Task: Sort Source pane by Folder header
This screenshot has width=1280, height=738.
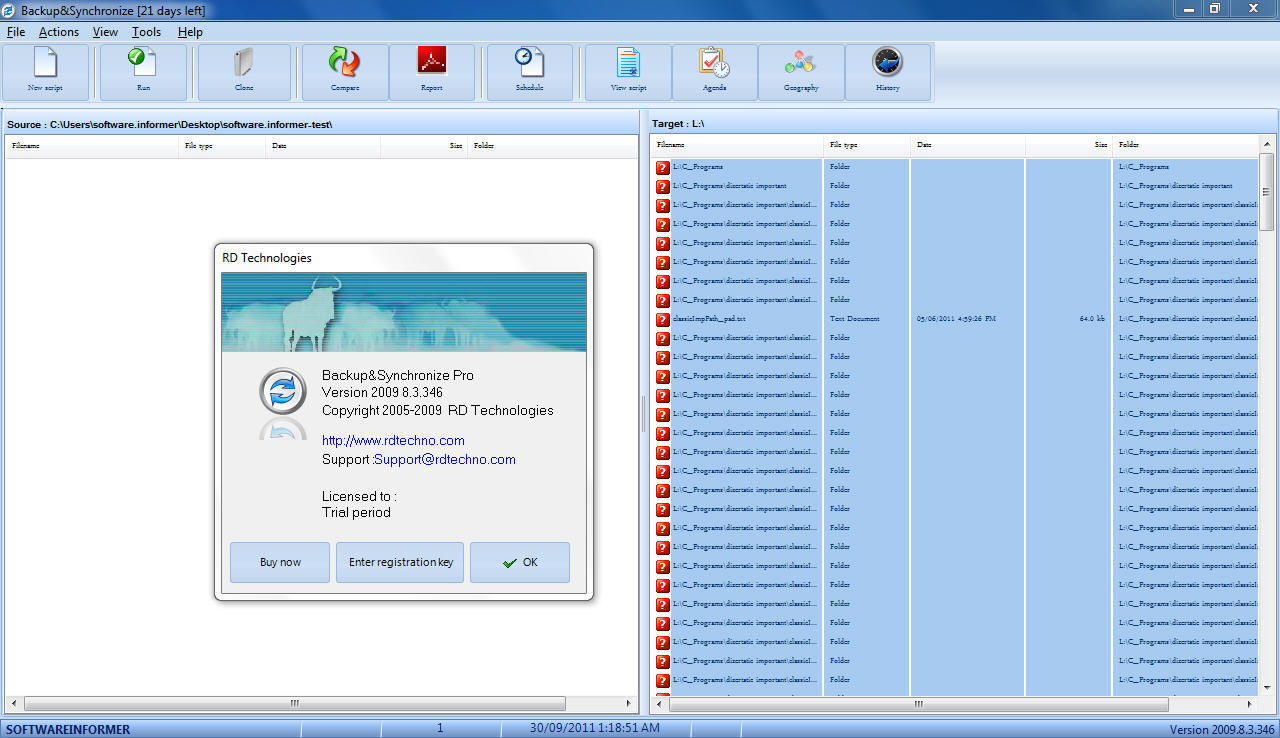Action: (552, 146)
